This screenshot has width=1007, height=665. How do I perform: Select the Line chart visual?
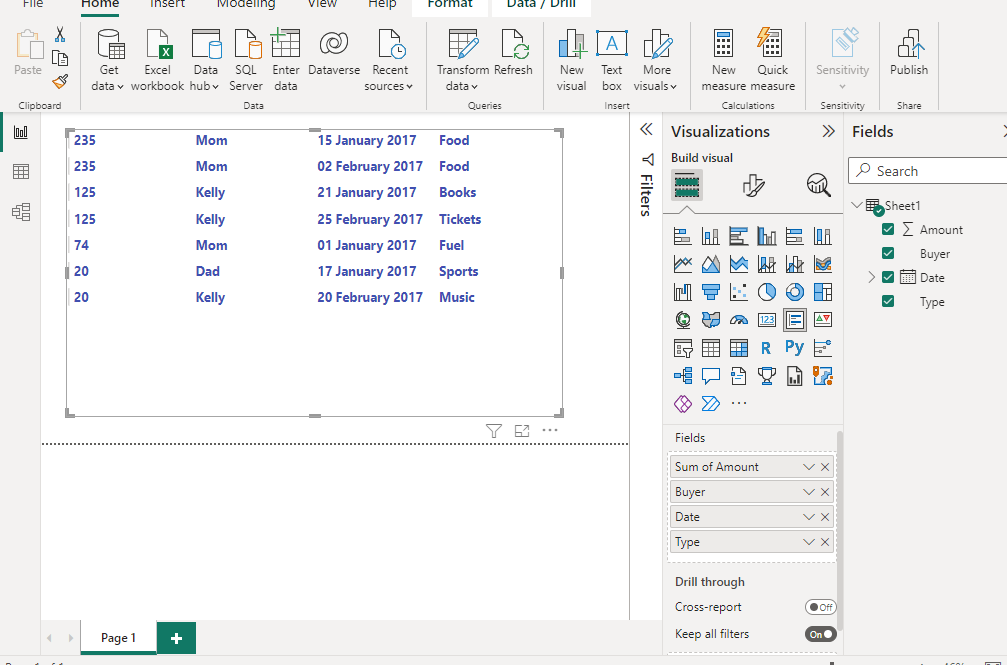click(x=683, y=264)
